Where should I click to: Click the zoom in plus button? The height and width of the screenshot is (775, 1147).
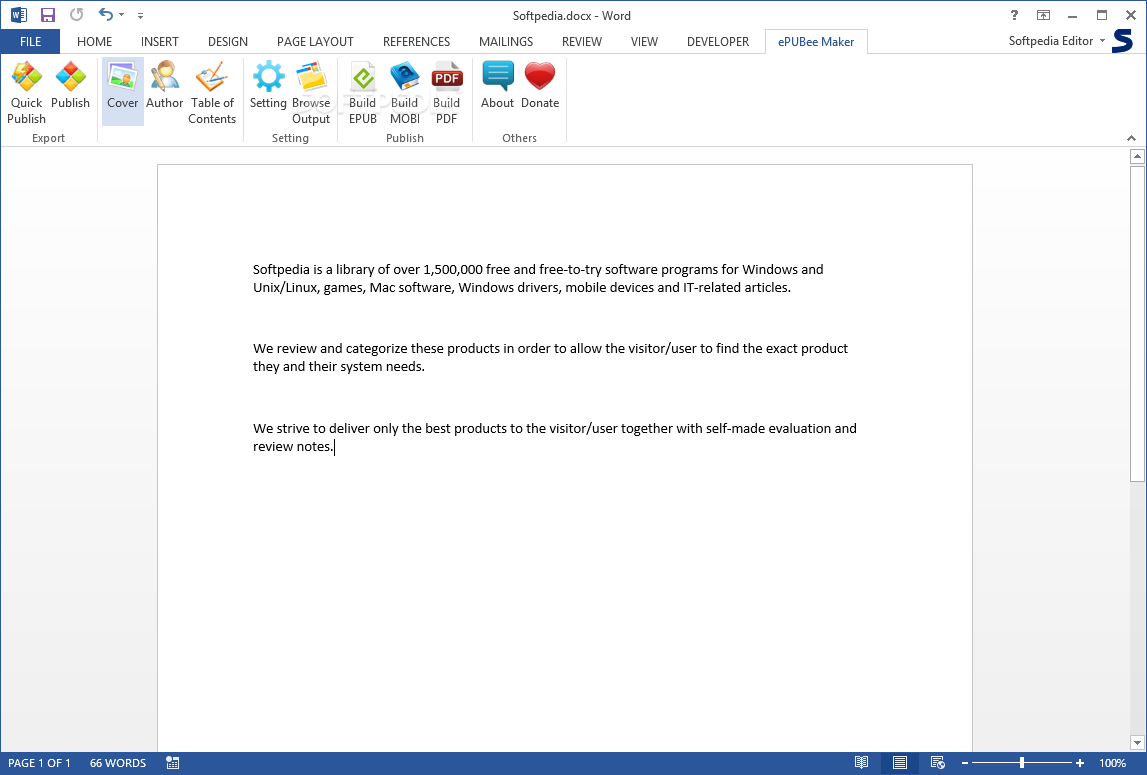coord(1080,763)
